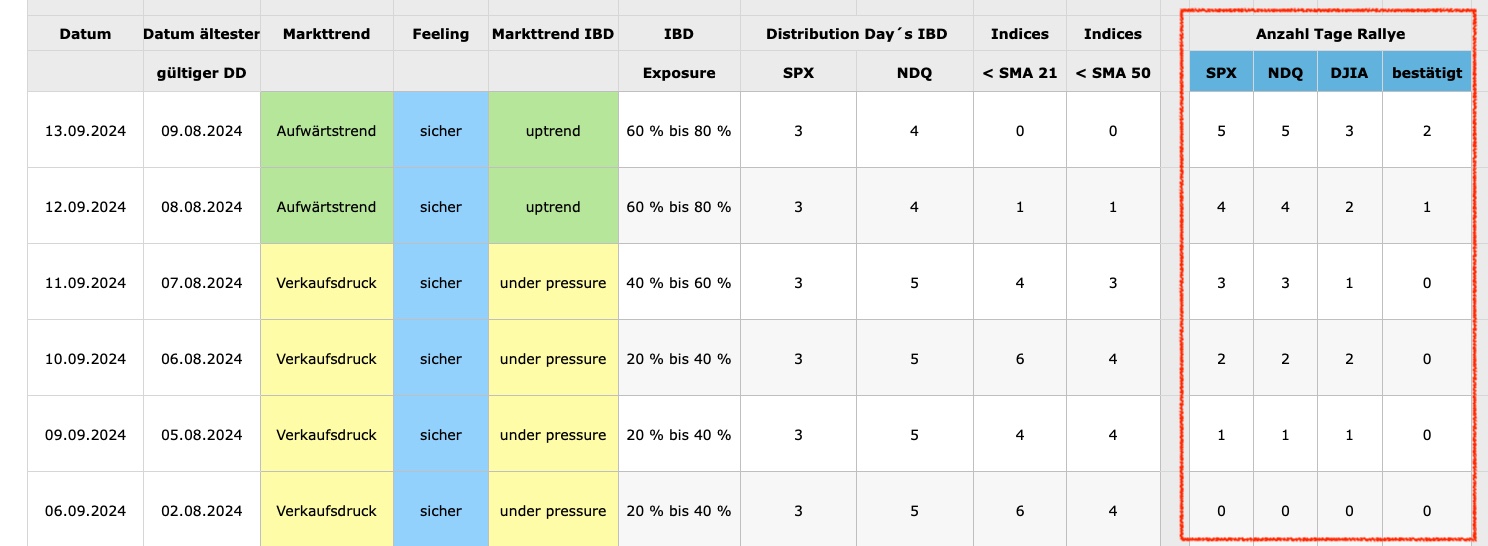The width and height of the screenshot is (1488, 546).
Task: Select the date cell 13.09.2024
Action: (85, 131)
